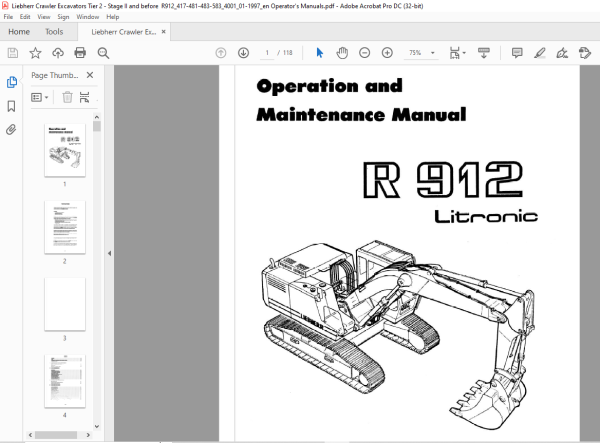
Task: Click the "/ 118" total pages text
Action: coord(285,53)
